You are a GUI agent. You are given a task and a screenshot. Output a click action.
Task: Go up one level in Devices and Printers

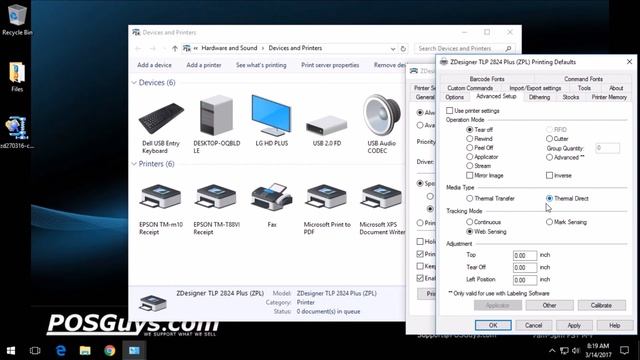coord(175,49)
